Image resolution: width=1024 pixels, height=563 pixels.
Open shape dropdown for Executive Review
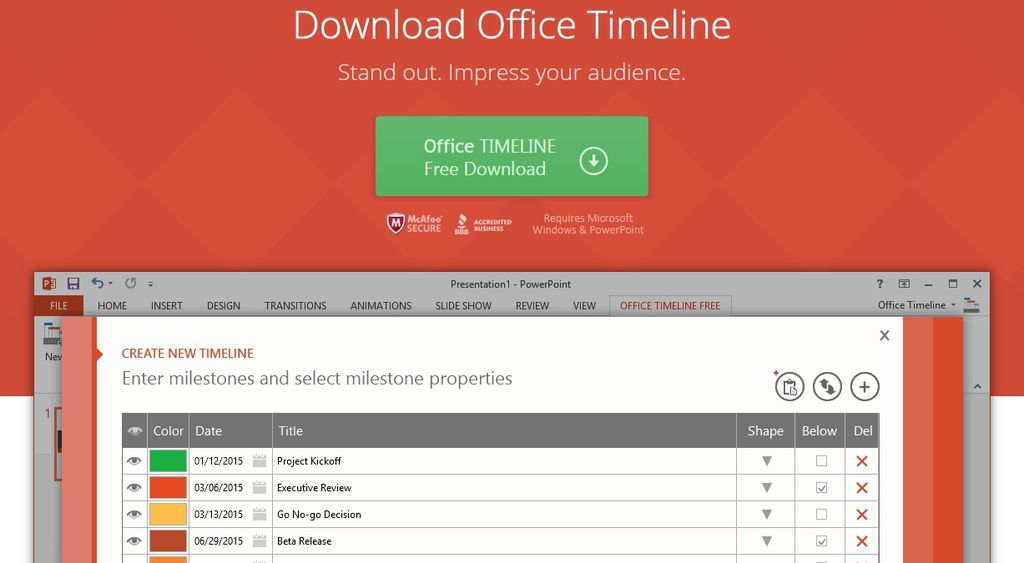tap(767, 488)
